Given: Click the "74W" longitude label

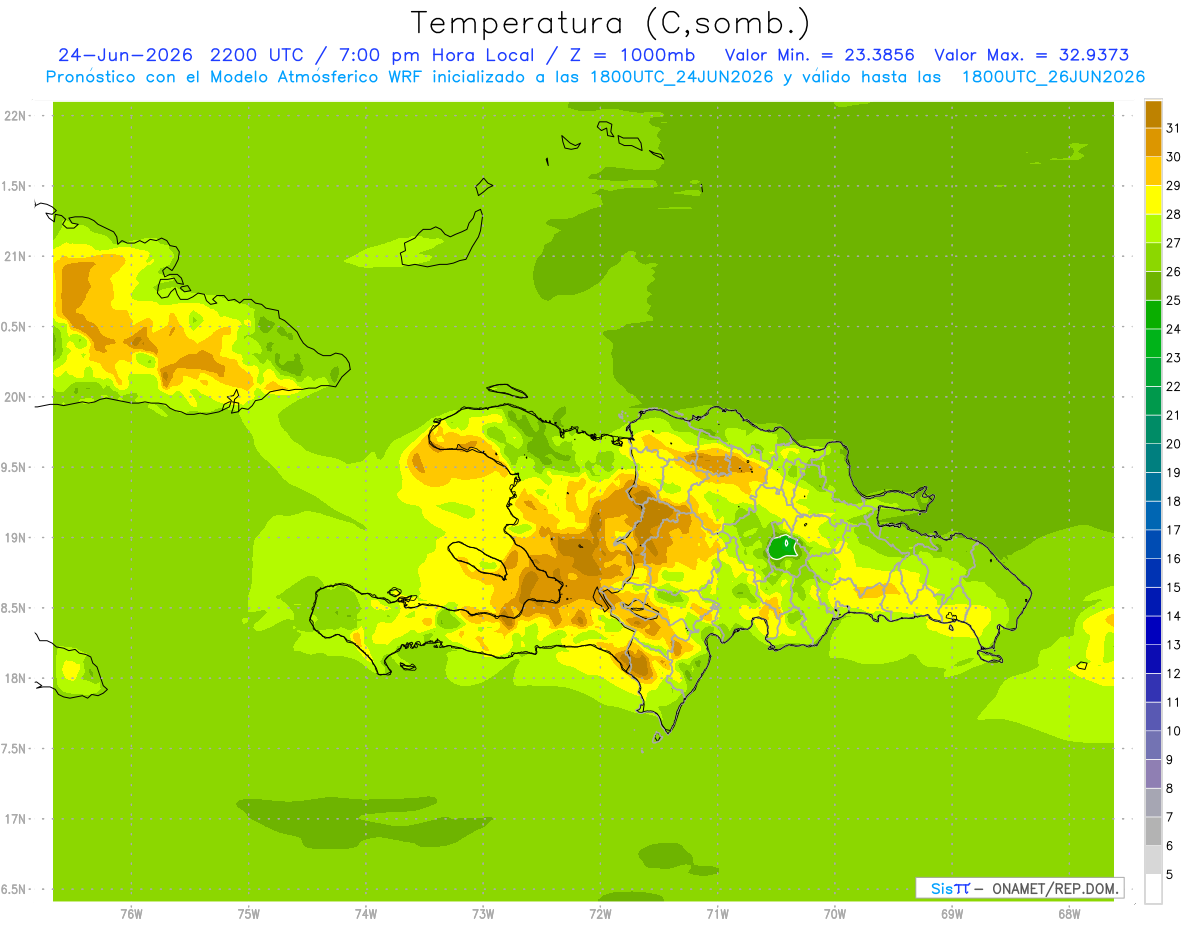Looking at the screenshot, I should 366,914.
